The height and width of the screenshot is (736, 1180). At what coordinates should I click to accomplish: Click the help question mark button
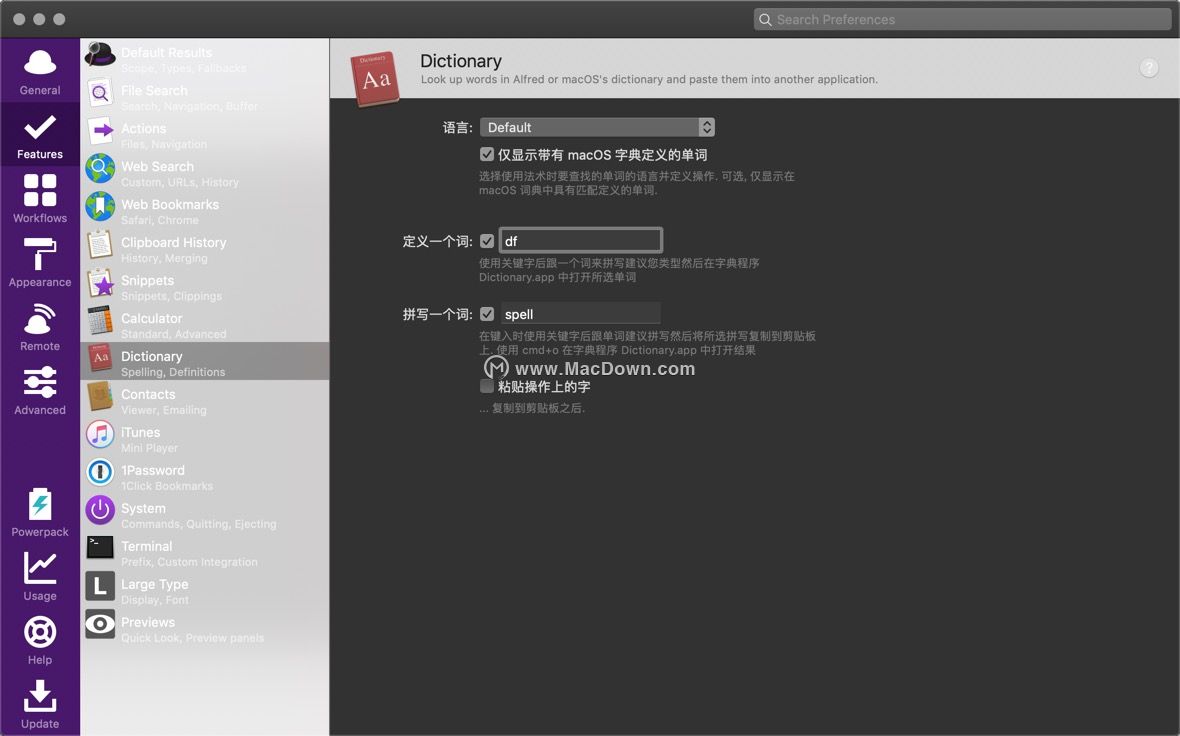(x=1148, y=68)
